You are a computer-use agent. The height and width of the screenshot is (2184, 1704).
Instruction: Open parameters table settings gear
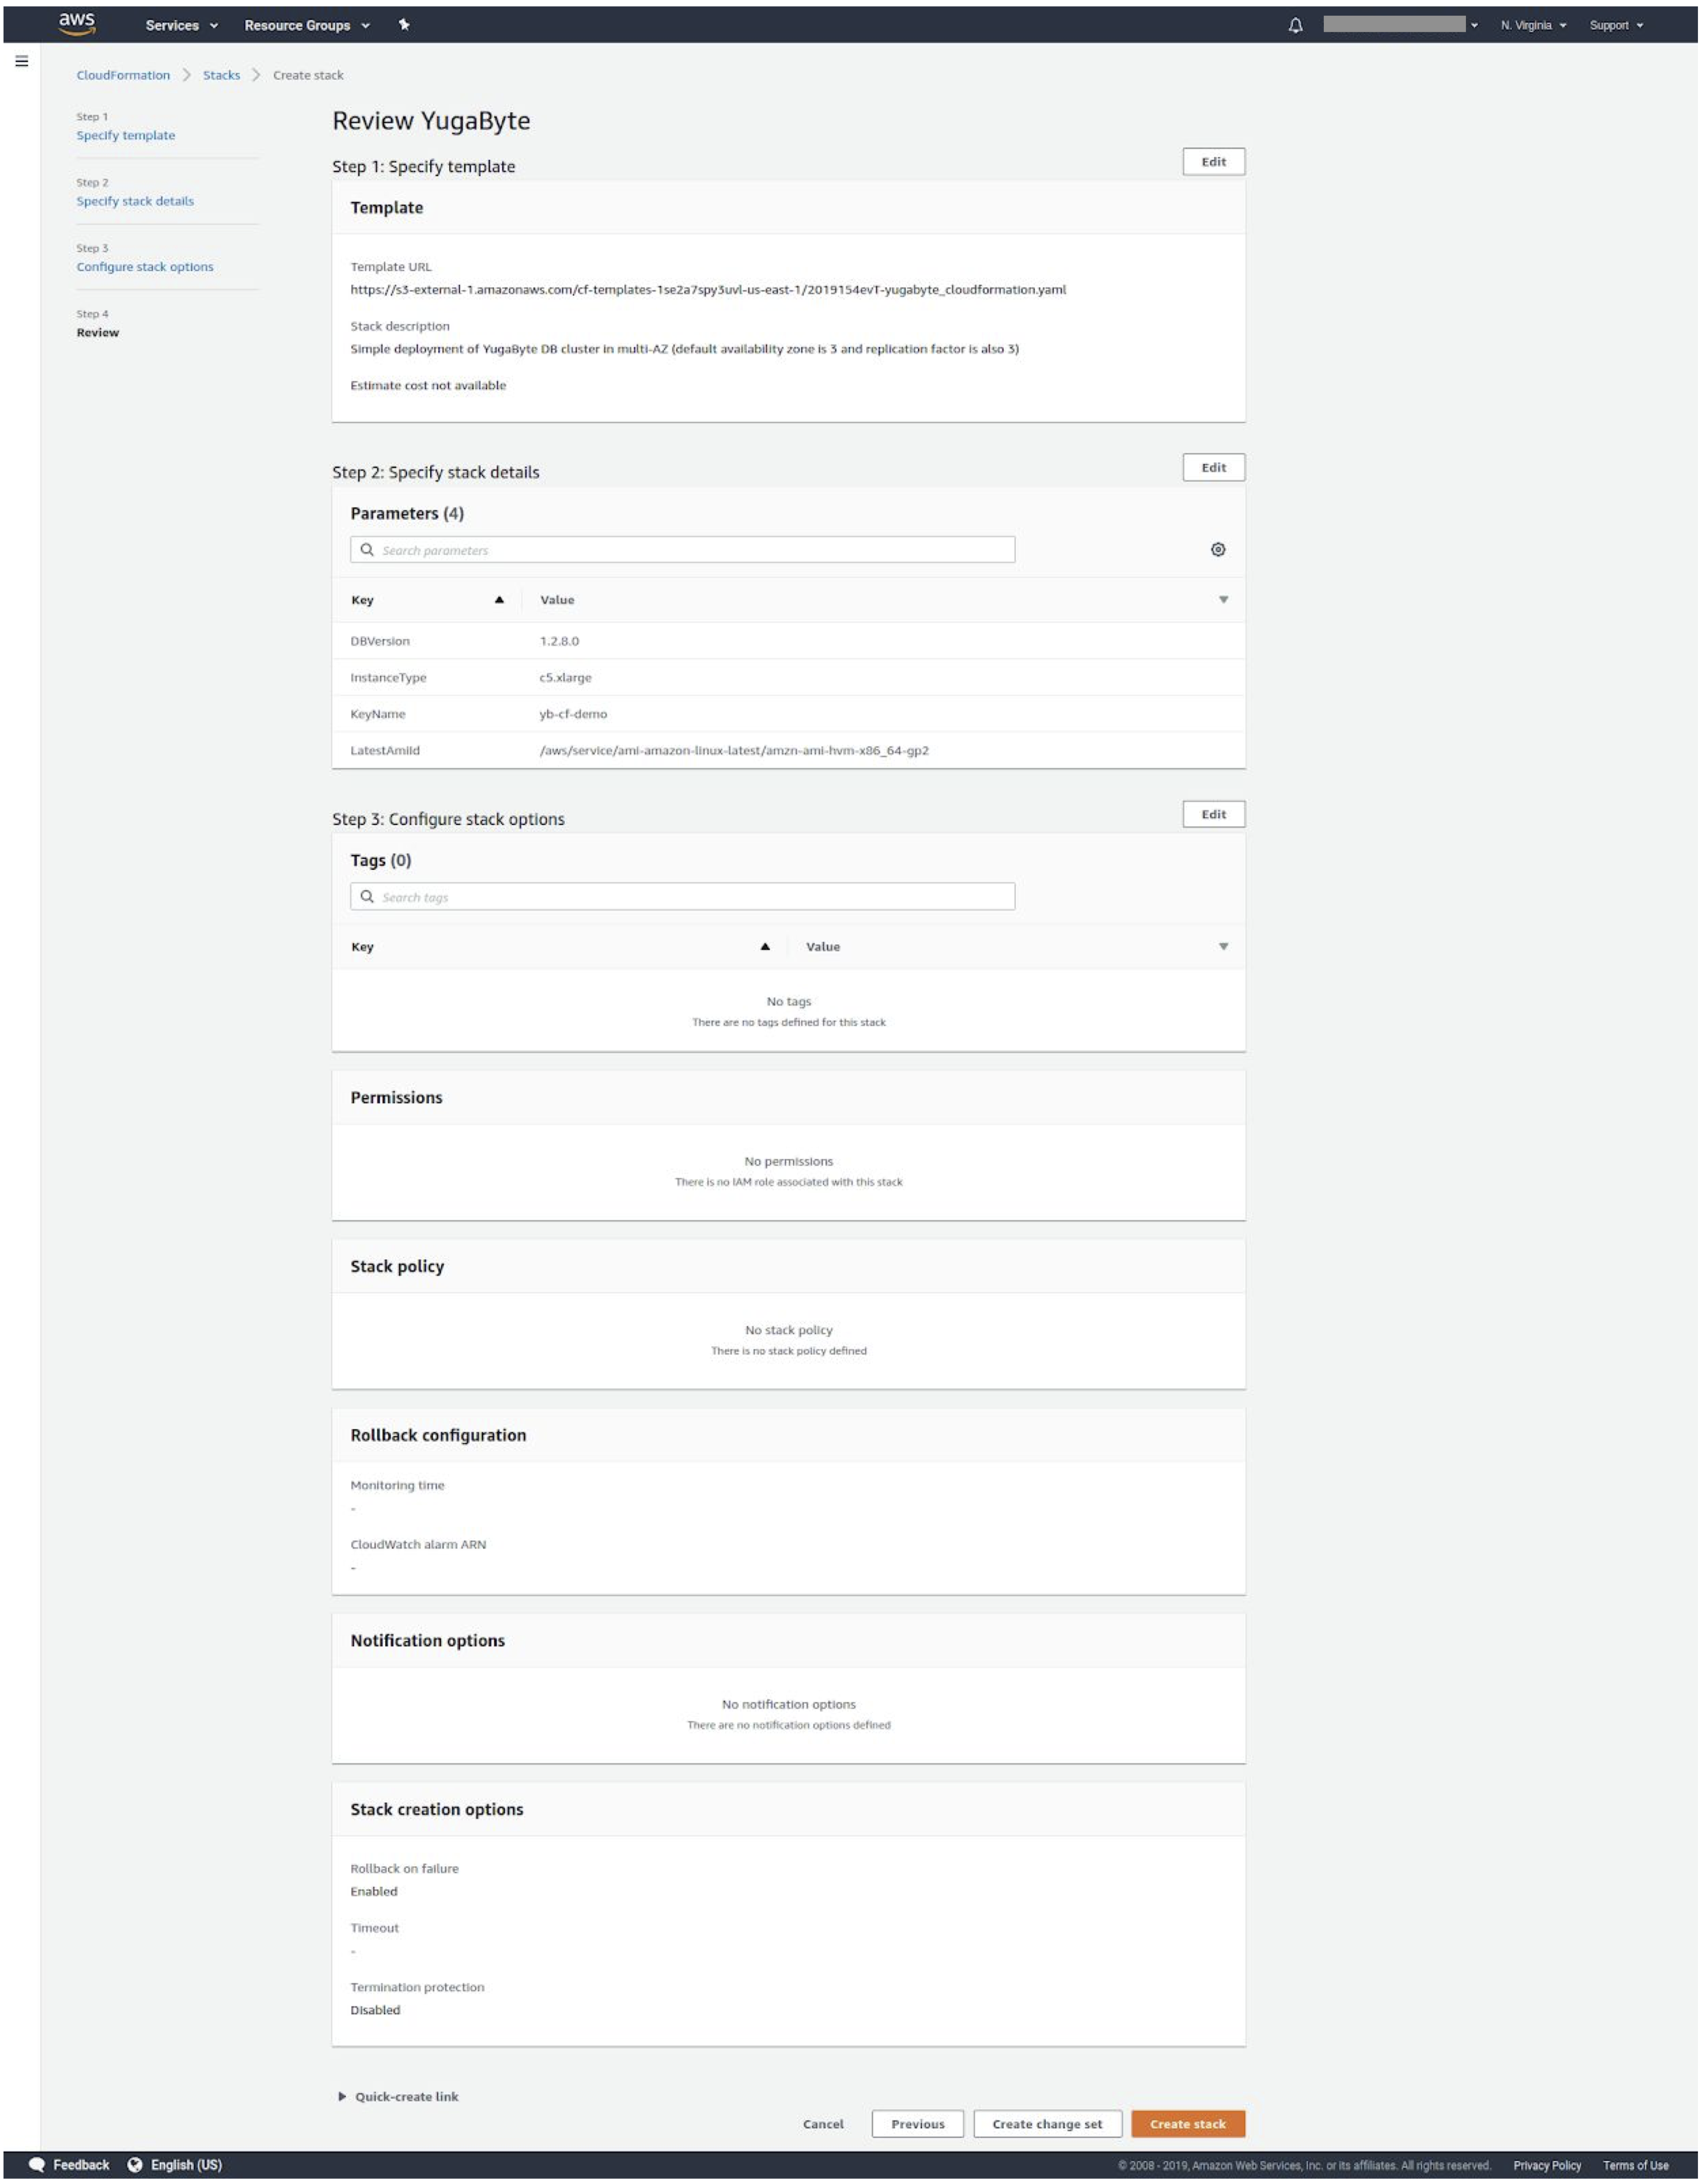pyautogui.click(x=1217, y=549)
